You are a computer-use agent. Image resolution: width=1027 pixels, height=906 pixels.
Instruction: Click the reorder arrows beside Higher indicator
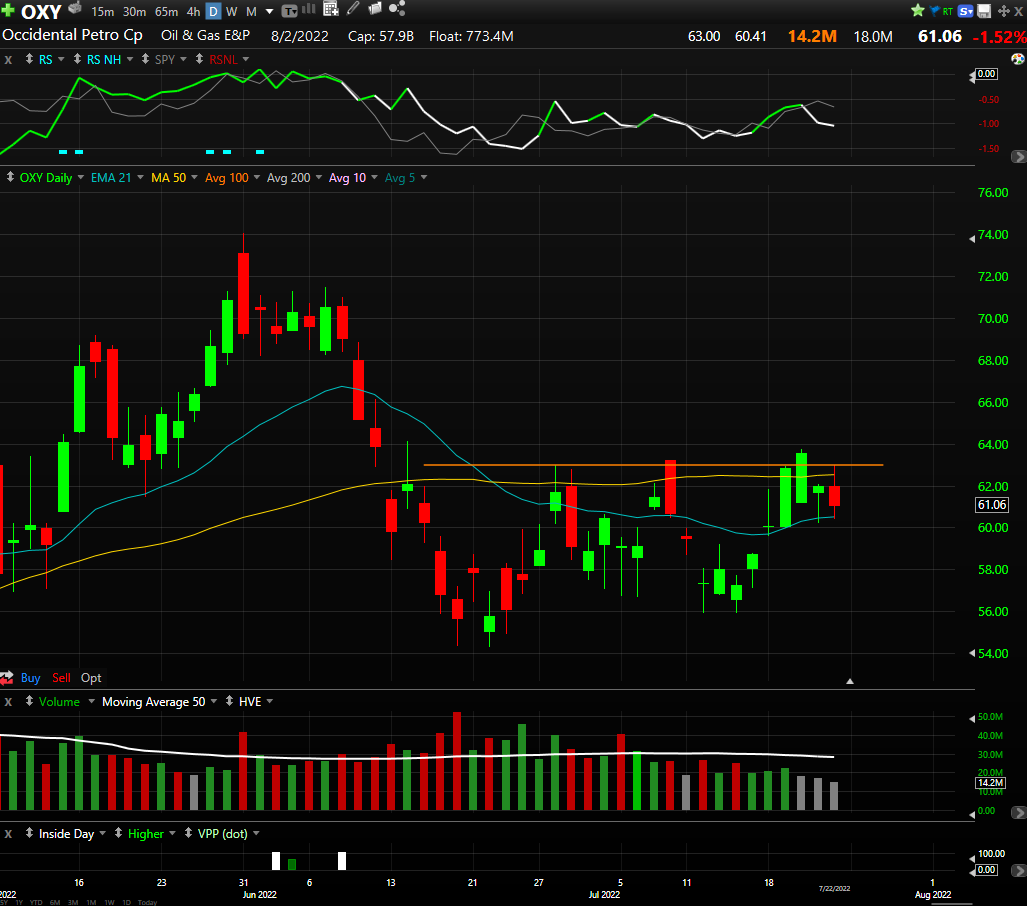pos(119,833)
